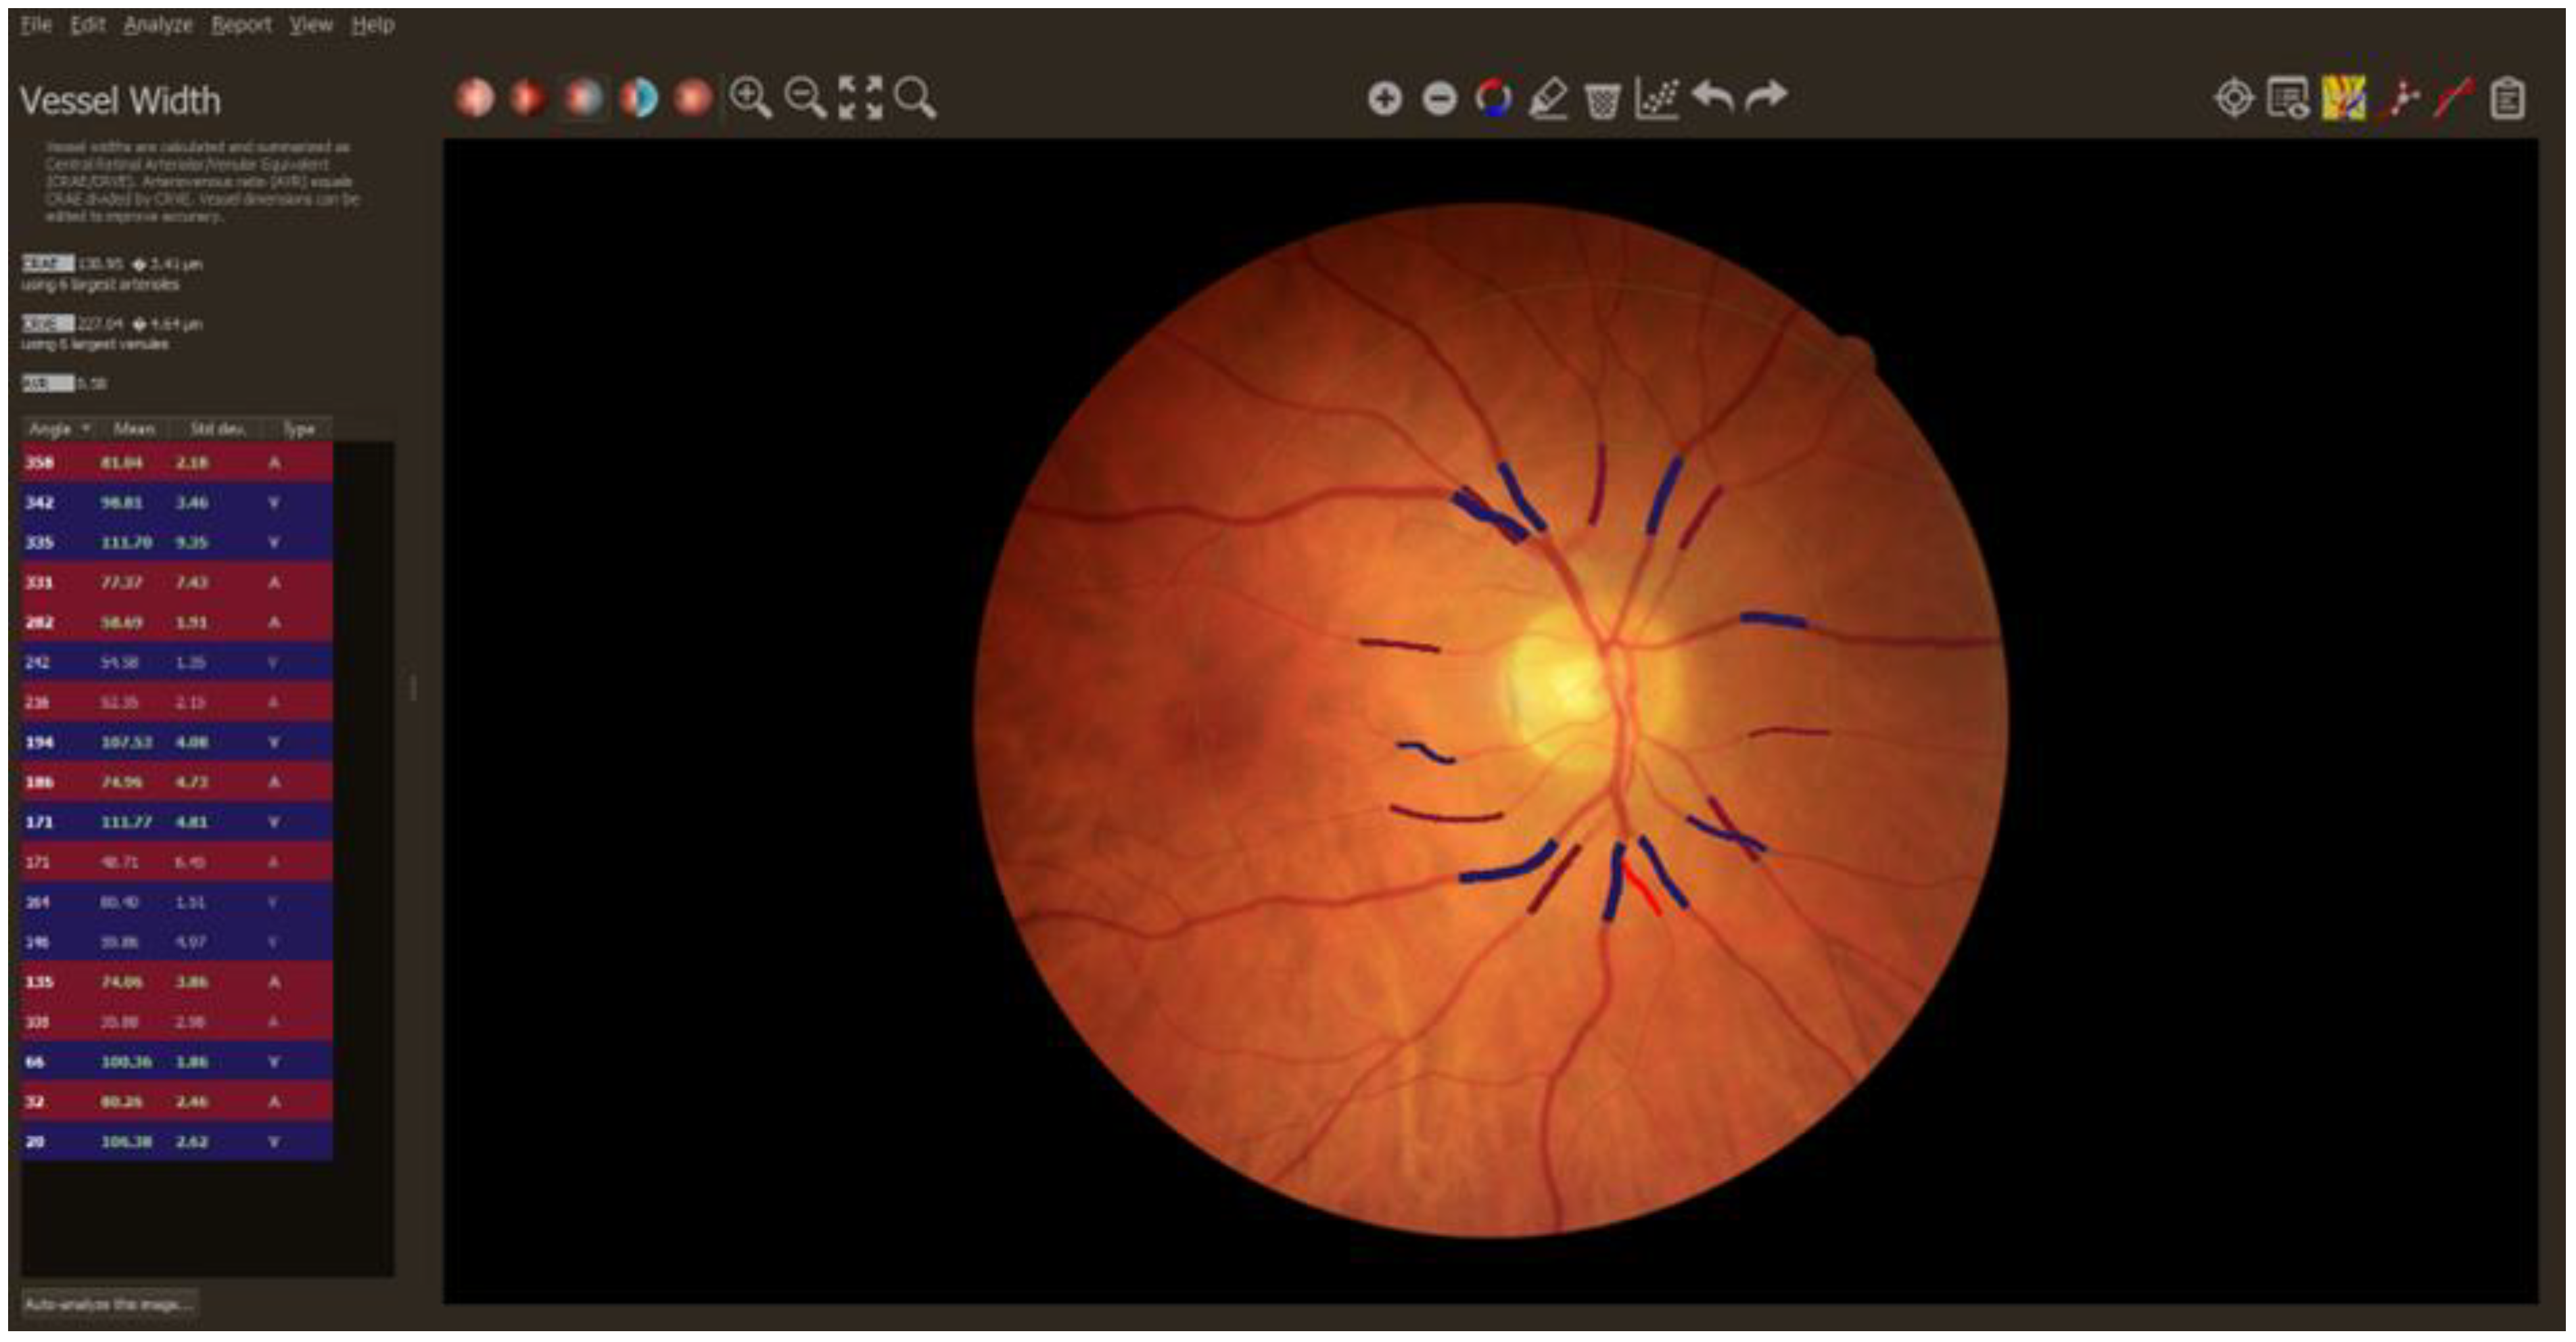
Task: Open the Report menu
Action: tap(241, 25)
